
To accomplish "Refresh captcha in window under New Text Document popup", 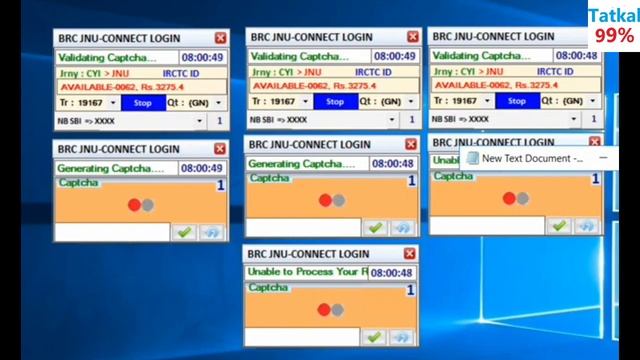I will 586,226.
